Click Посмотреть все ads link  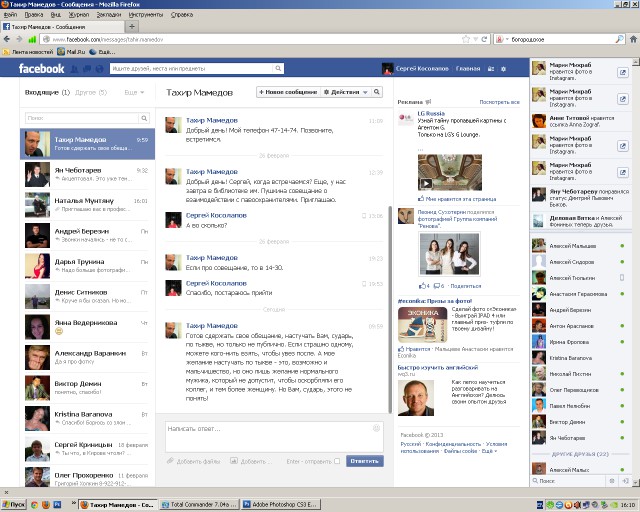click(x=499, y=102)
